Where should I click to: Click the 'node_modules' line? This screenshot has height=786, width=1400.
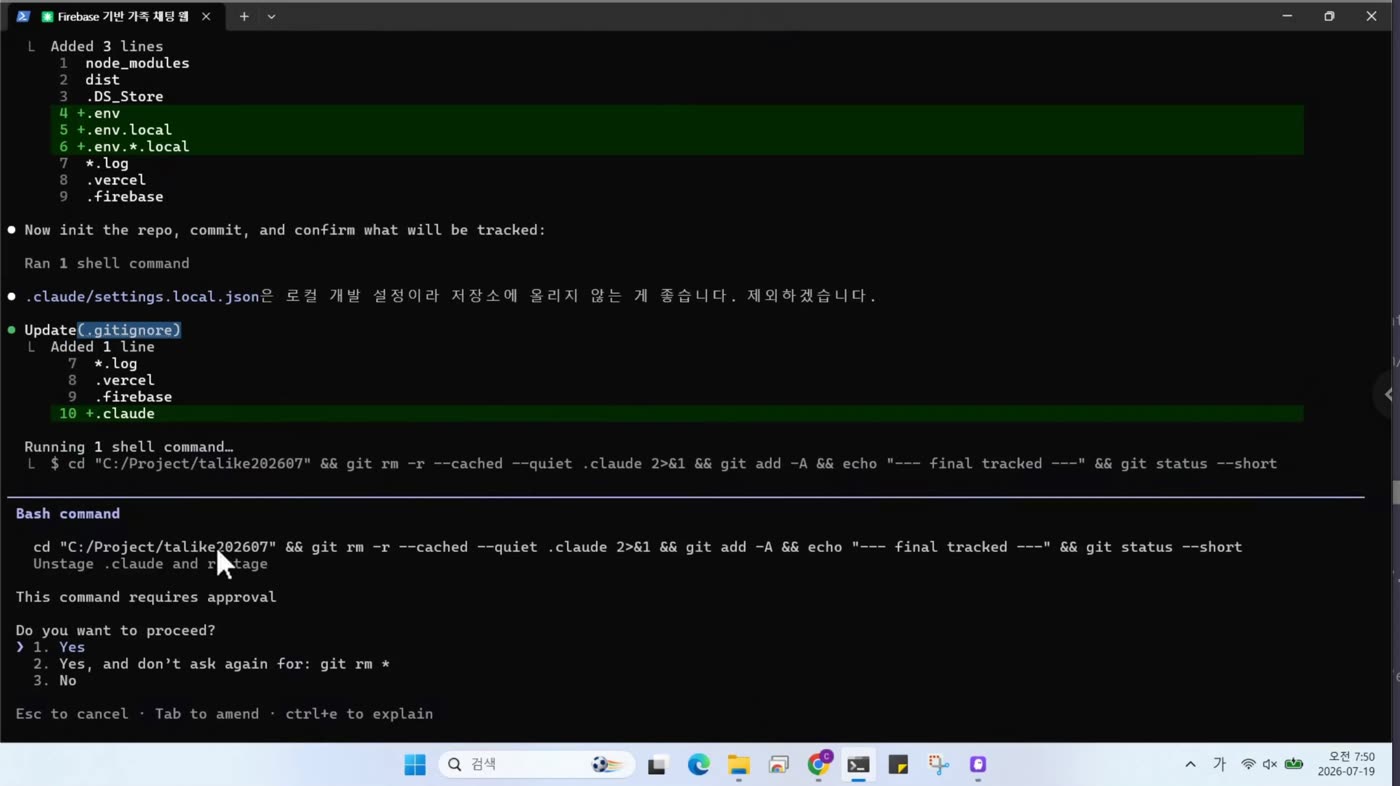[x=137, y=63]
